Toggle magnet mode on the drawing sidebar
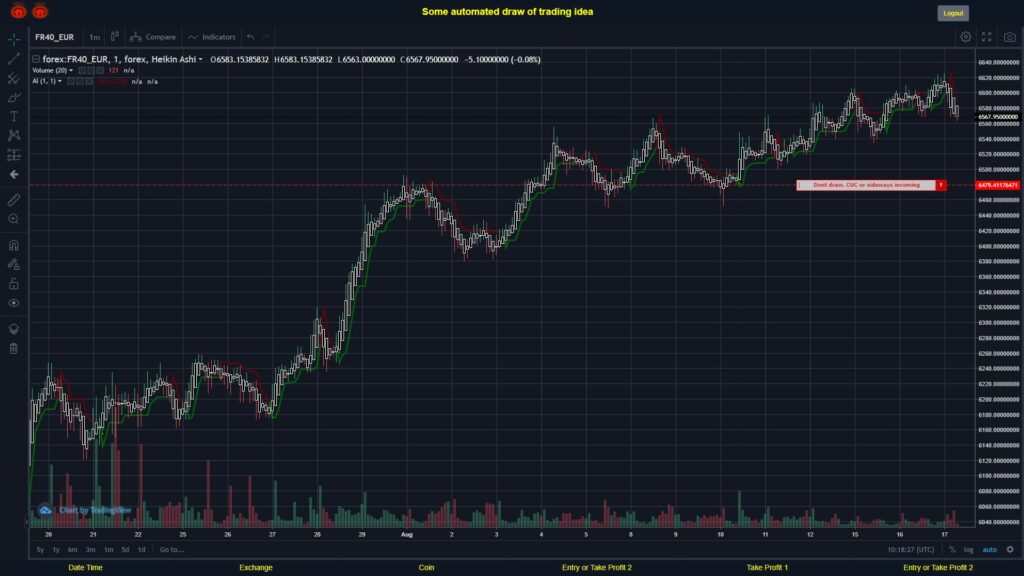 (x=14, y=244)
